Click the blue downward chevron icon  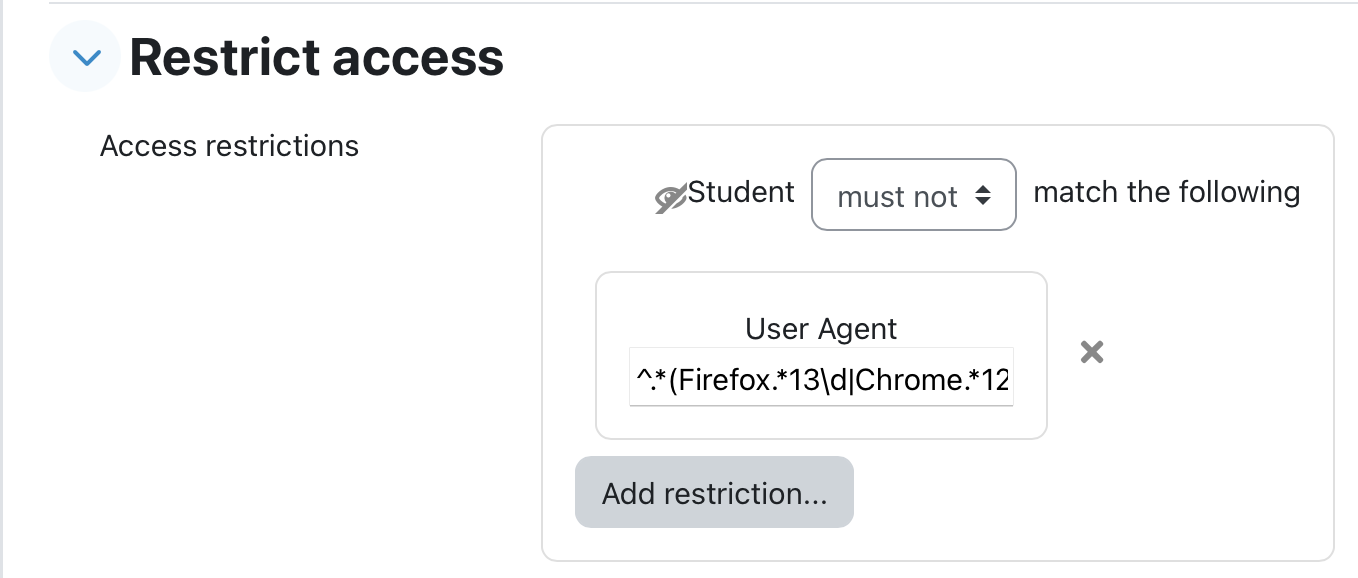[x=86, y=58]
